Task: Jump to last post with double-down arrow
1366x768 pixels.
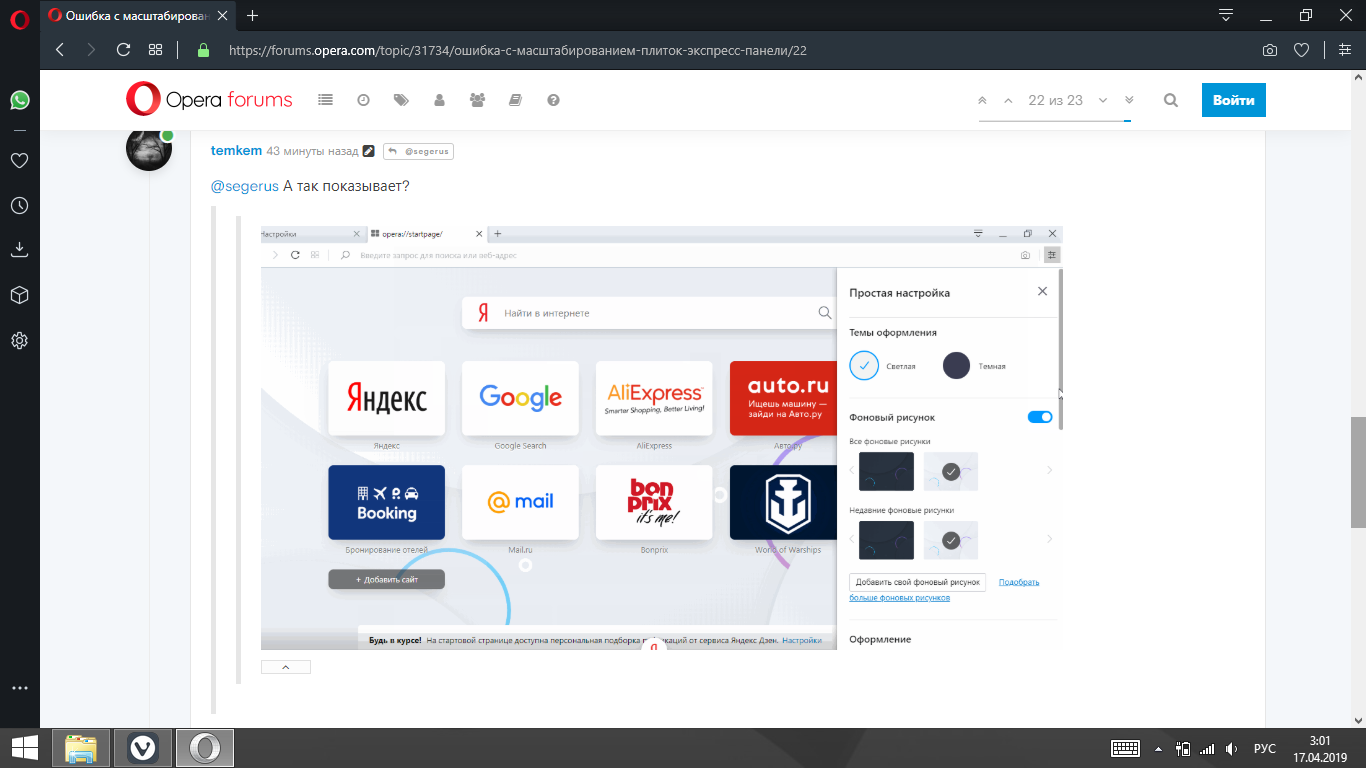Action: coord(1129,100)
